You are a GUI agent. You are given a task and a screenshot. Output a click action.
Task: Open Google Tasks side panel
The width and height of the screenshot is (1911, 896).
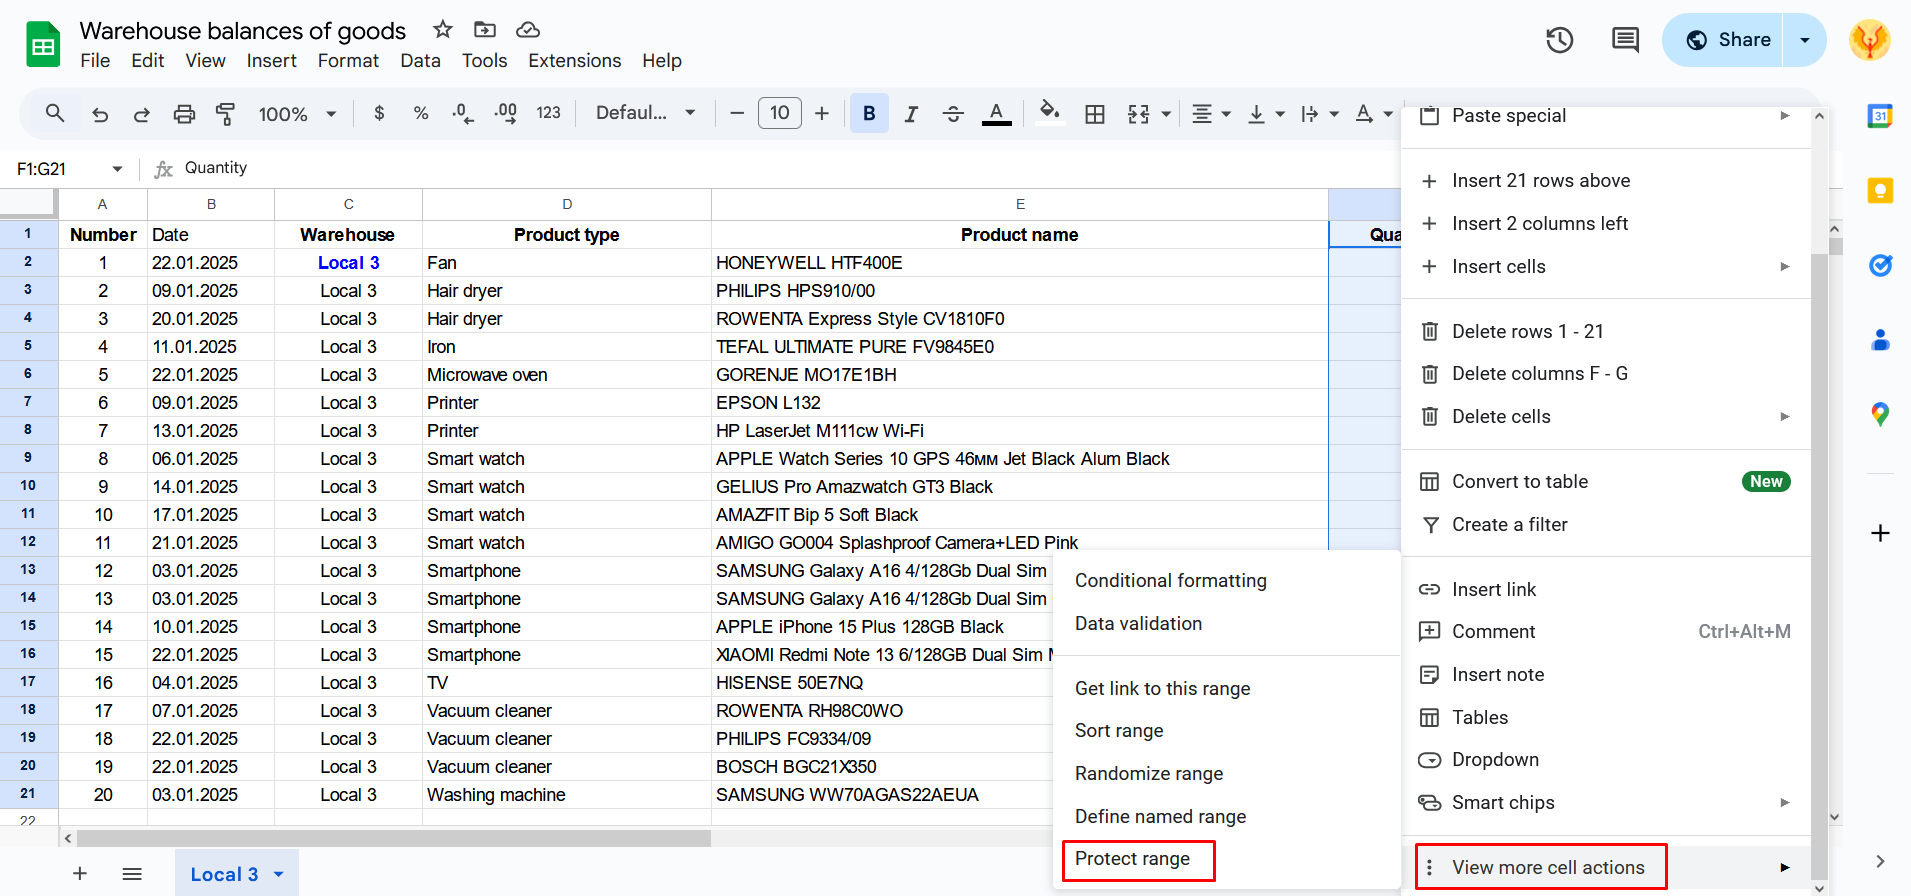pyautogui.click(x=1880, y=265)
